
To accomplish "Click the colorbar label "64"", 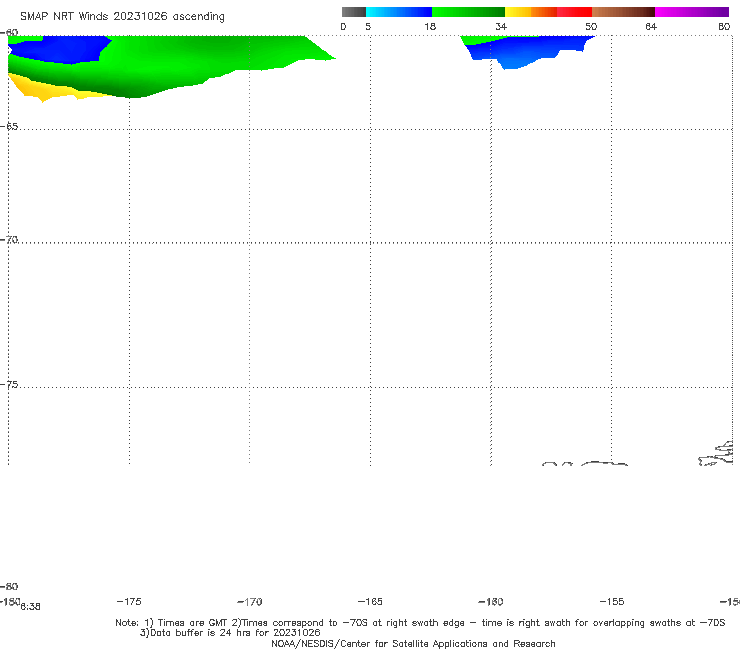I will coord(651,26).
